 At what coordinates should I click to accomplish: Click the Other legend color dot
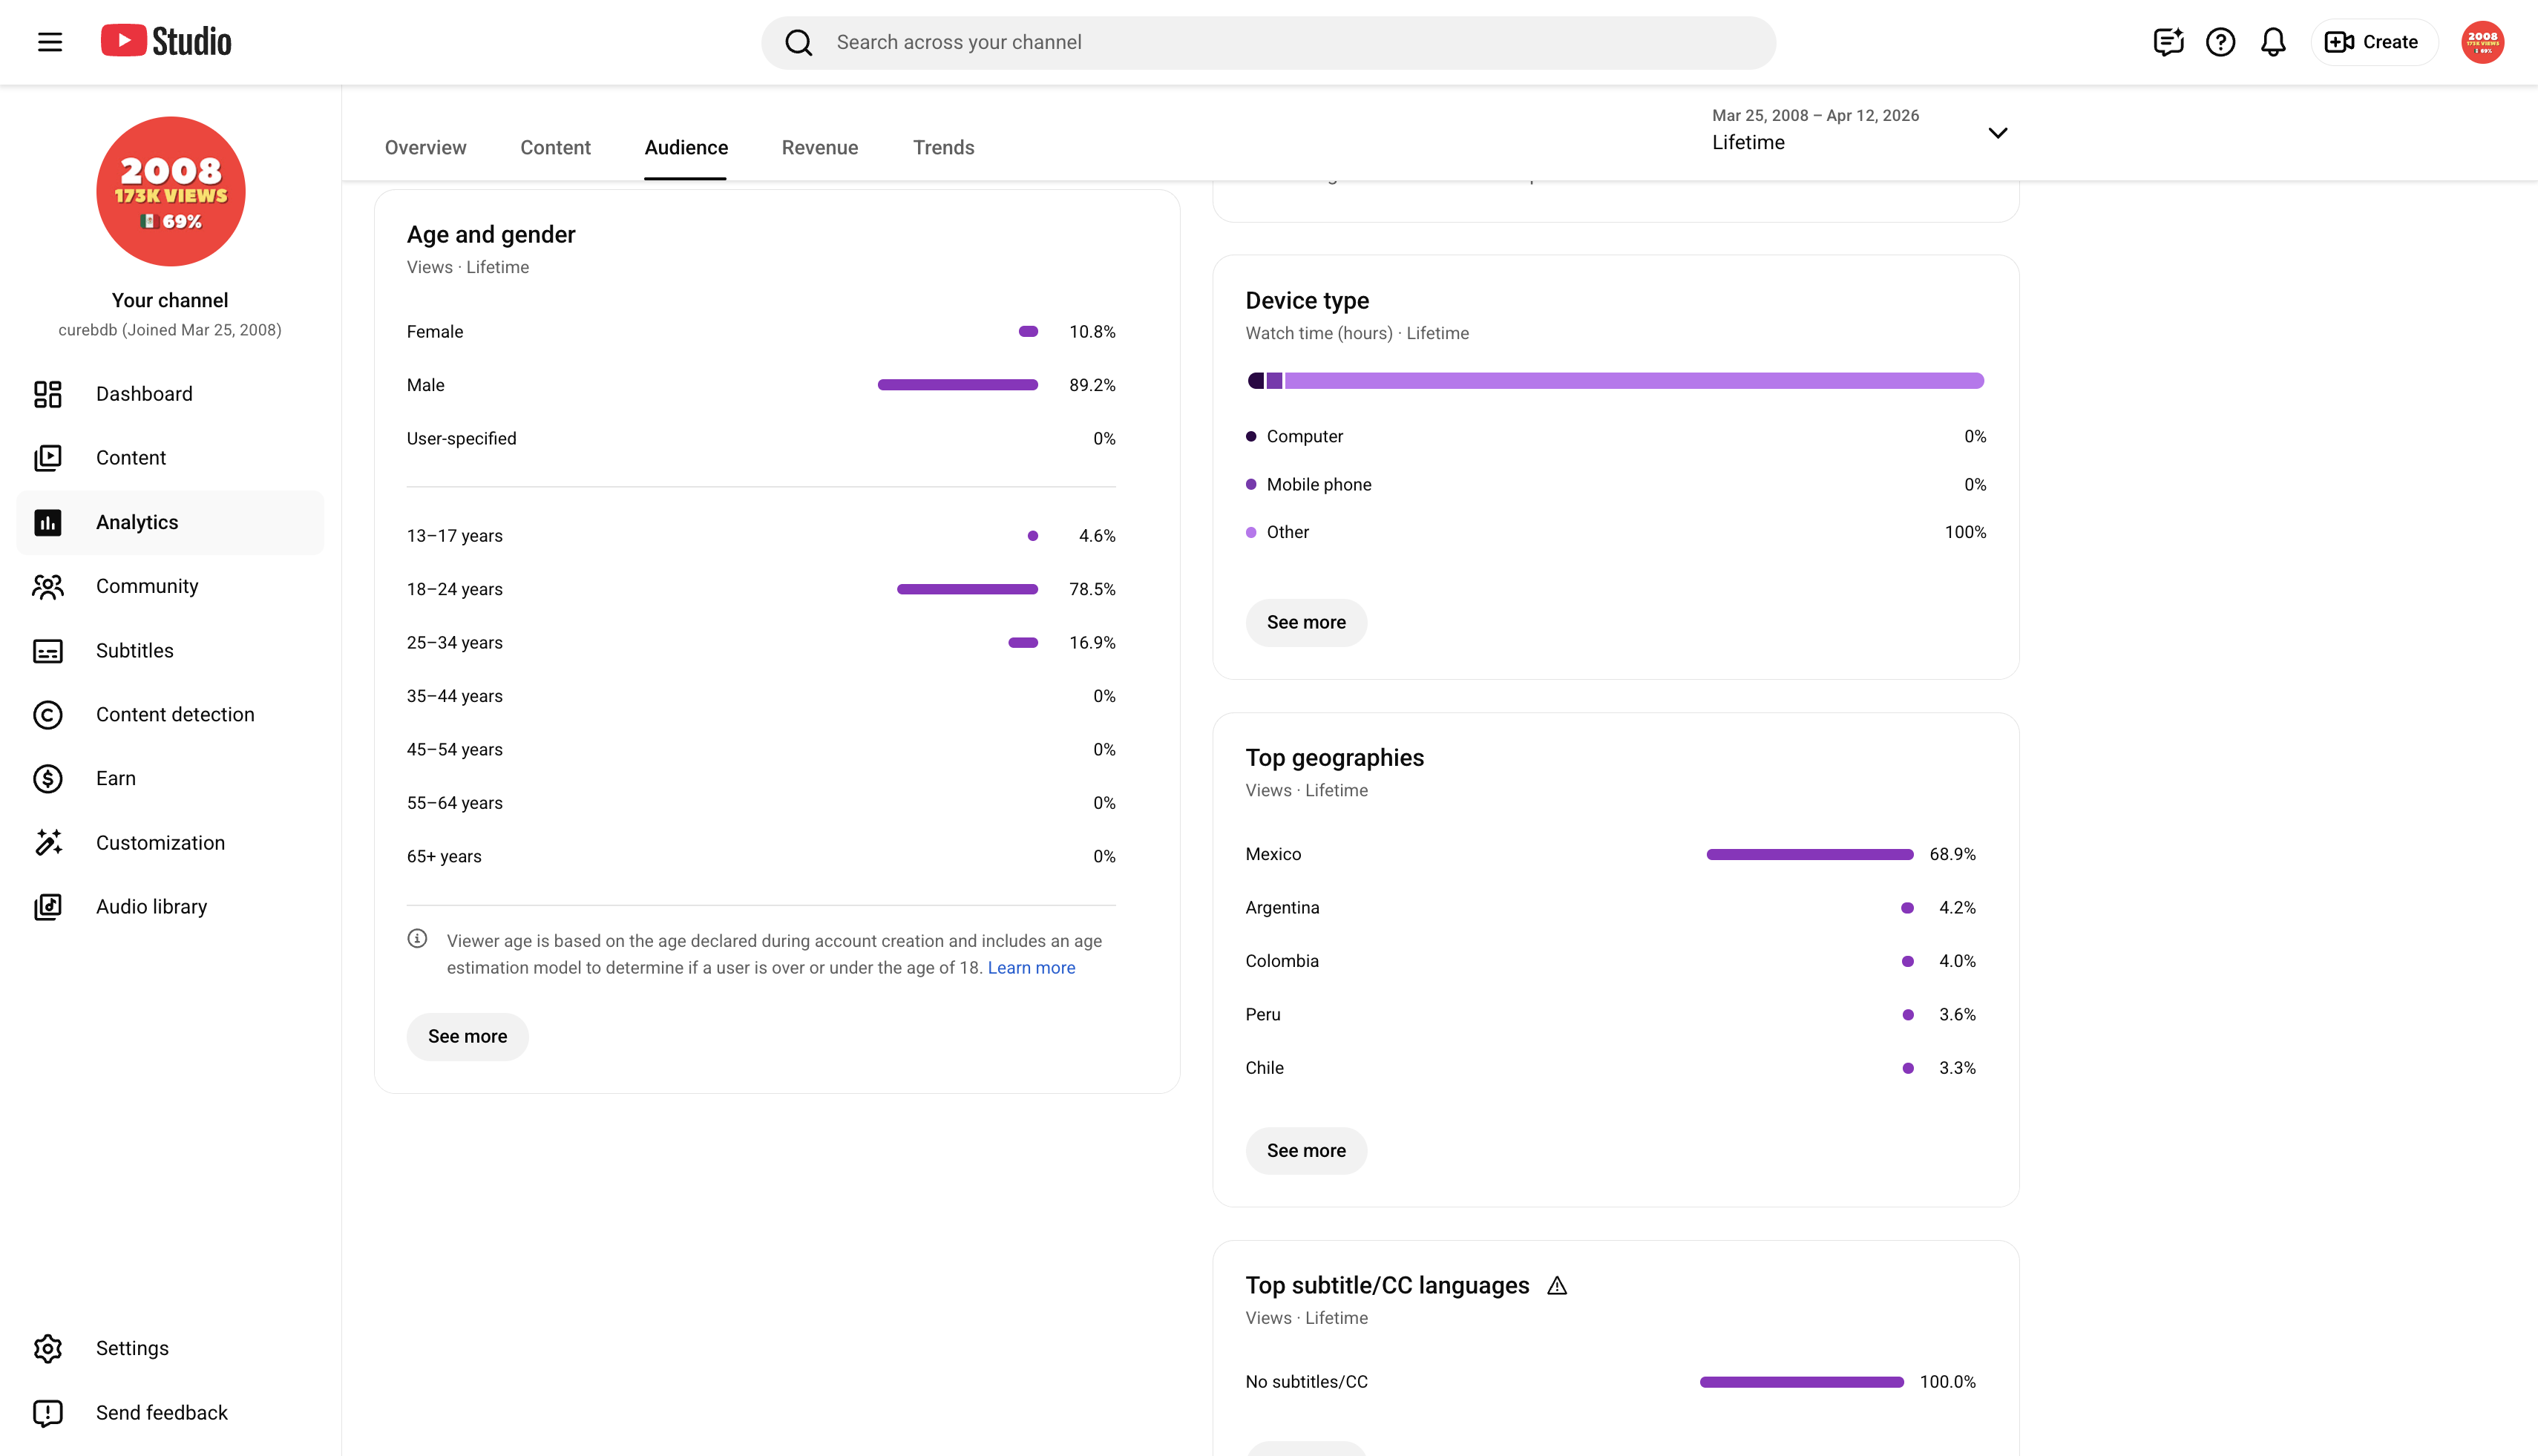(x=1251, y=533)
